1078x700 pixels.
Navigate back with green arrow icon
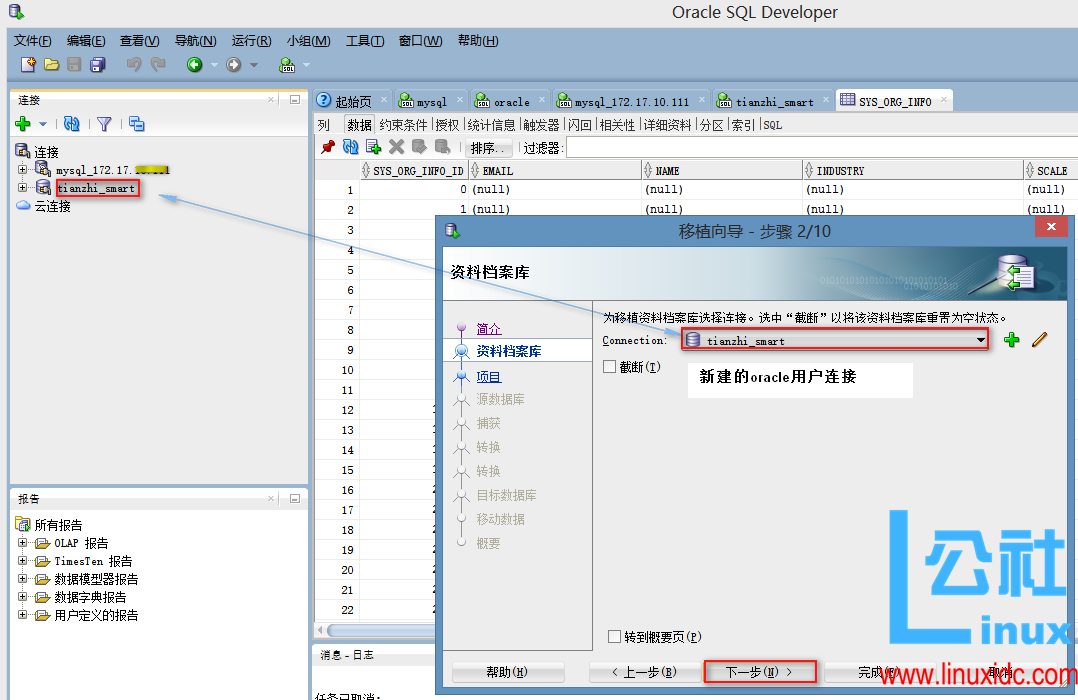[195, 65]
